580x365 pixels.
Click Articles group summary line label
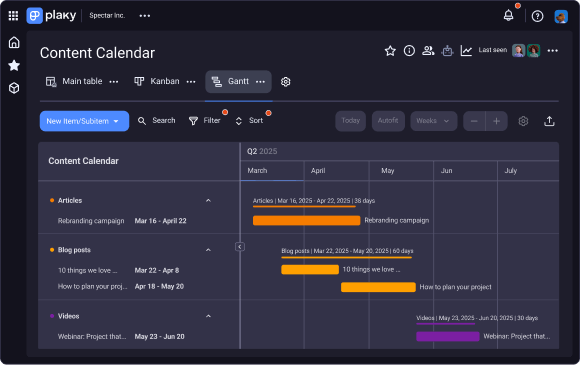[x=314, y=201]
